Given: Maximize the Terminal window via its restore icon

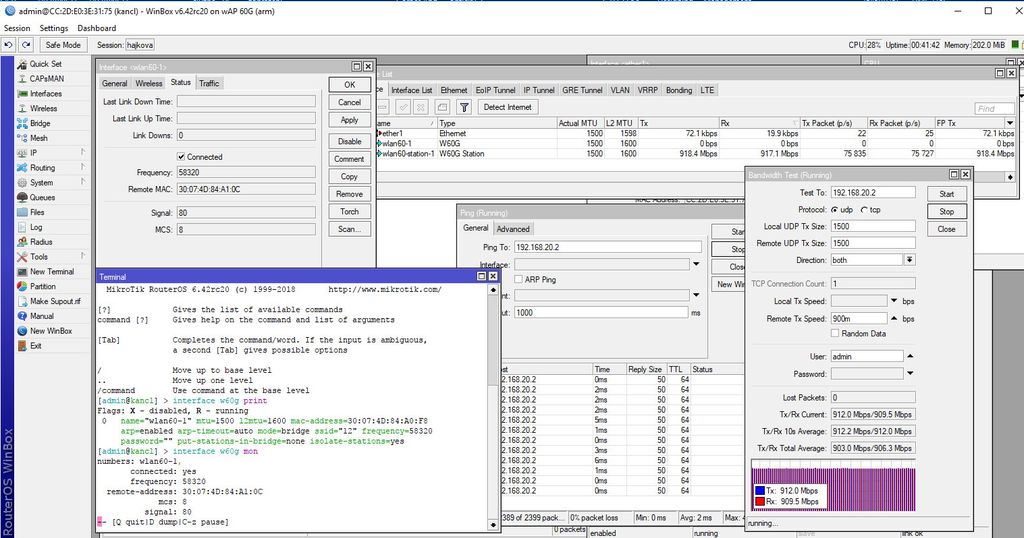Looking at the screenshot, I should (481, 276).
